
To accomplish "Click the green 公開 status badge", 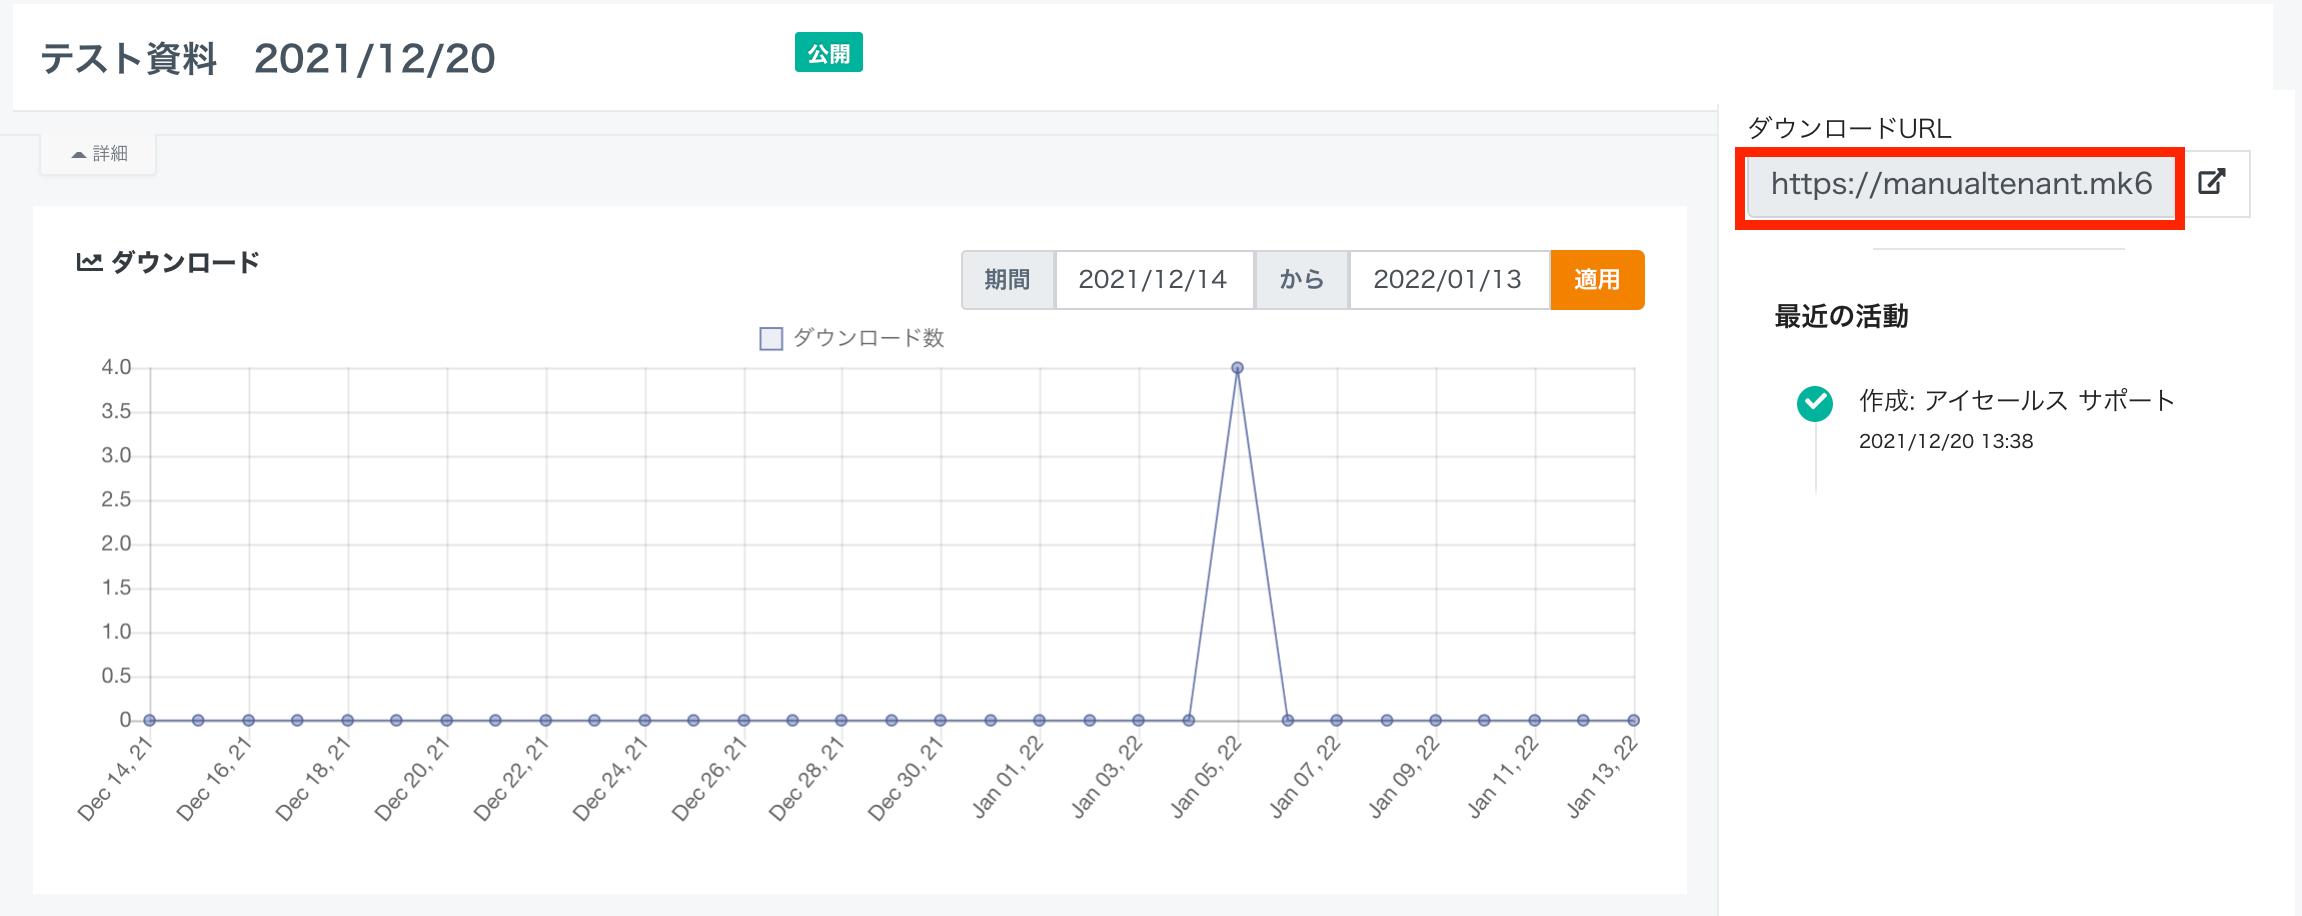I will coord(828,53).
